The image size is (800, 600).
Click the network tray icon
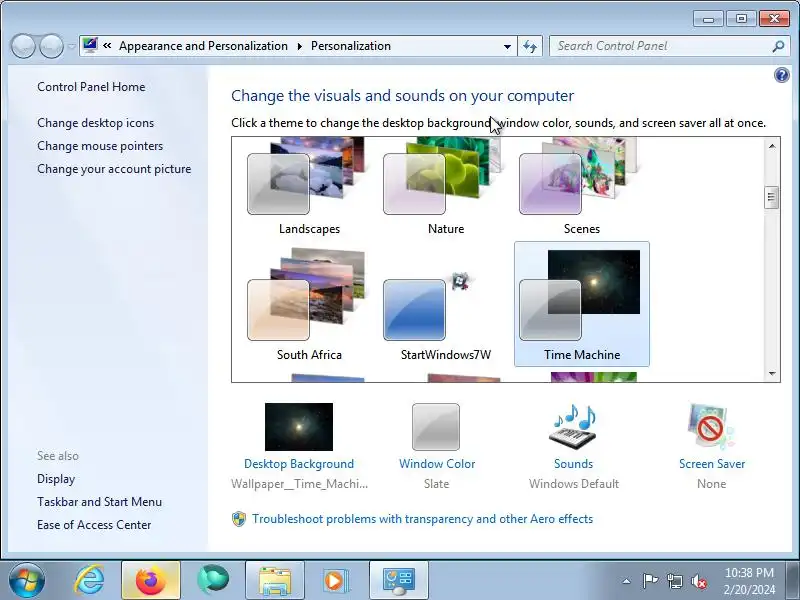674,581
